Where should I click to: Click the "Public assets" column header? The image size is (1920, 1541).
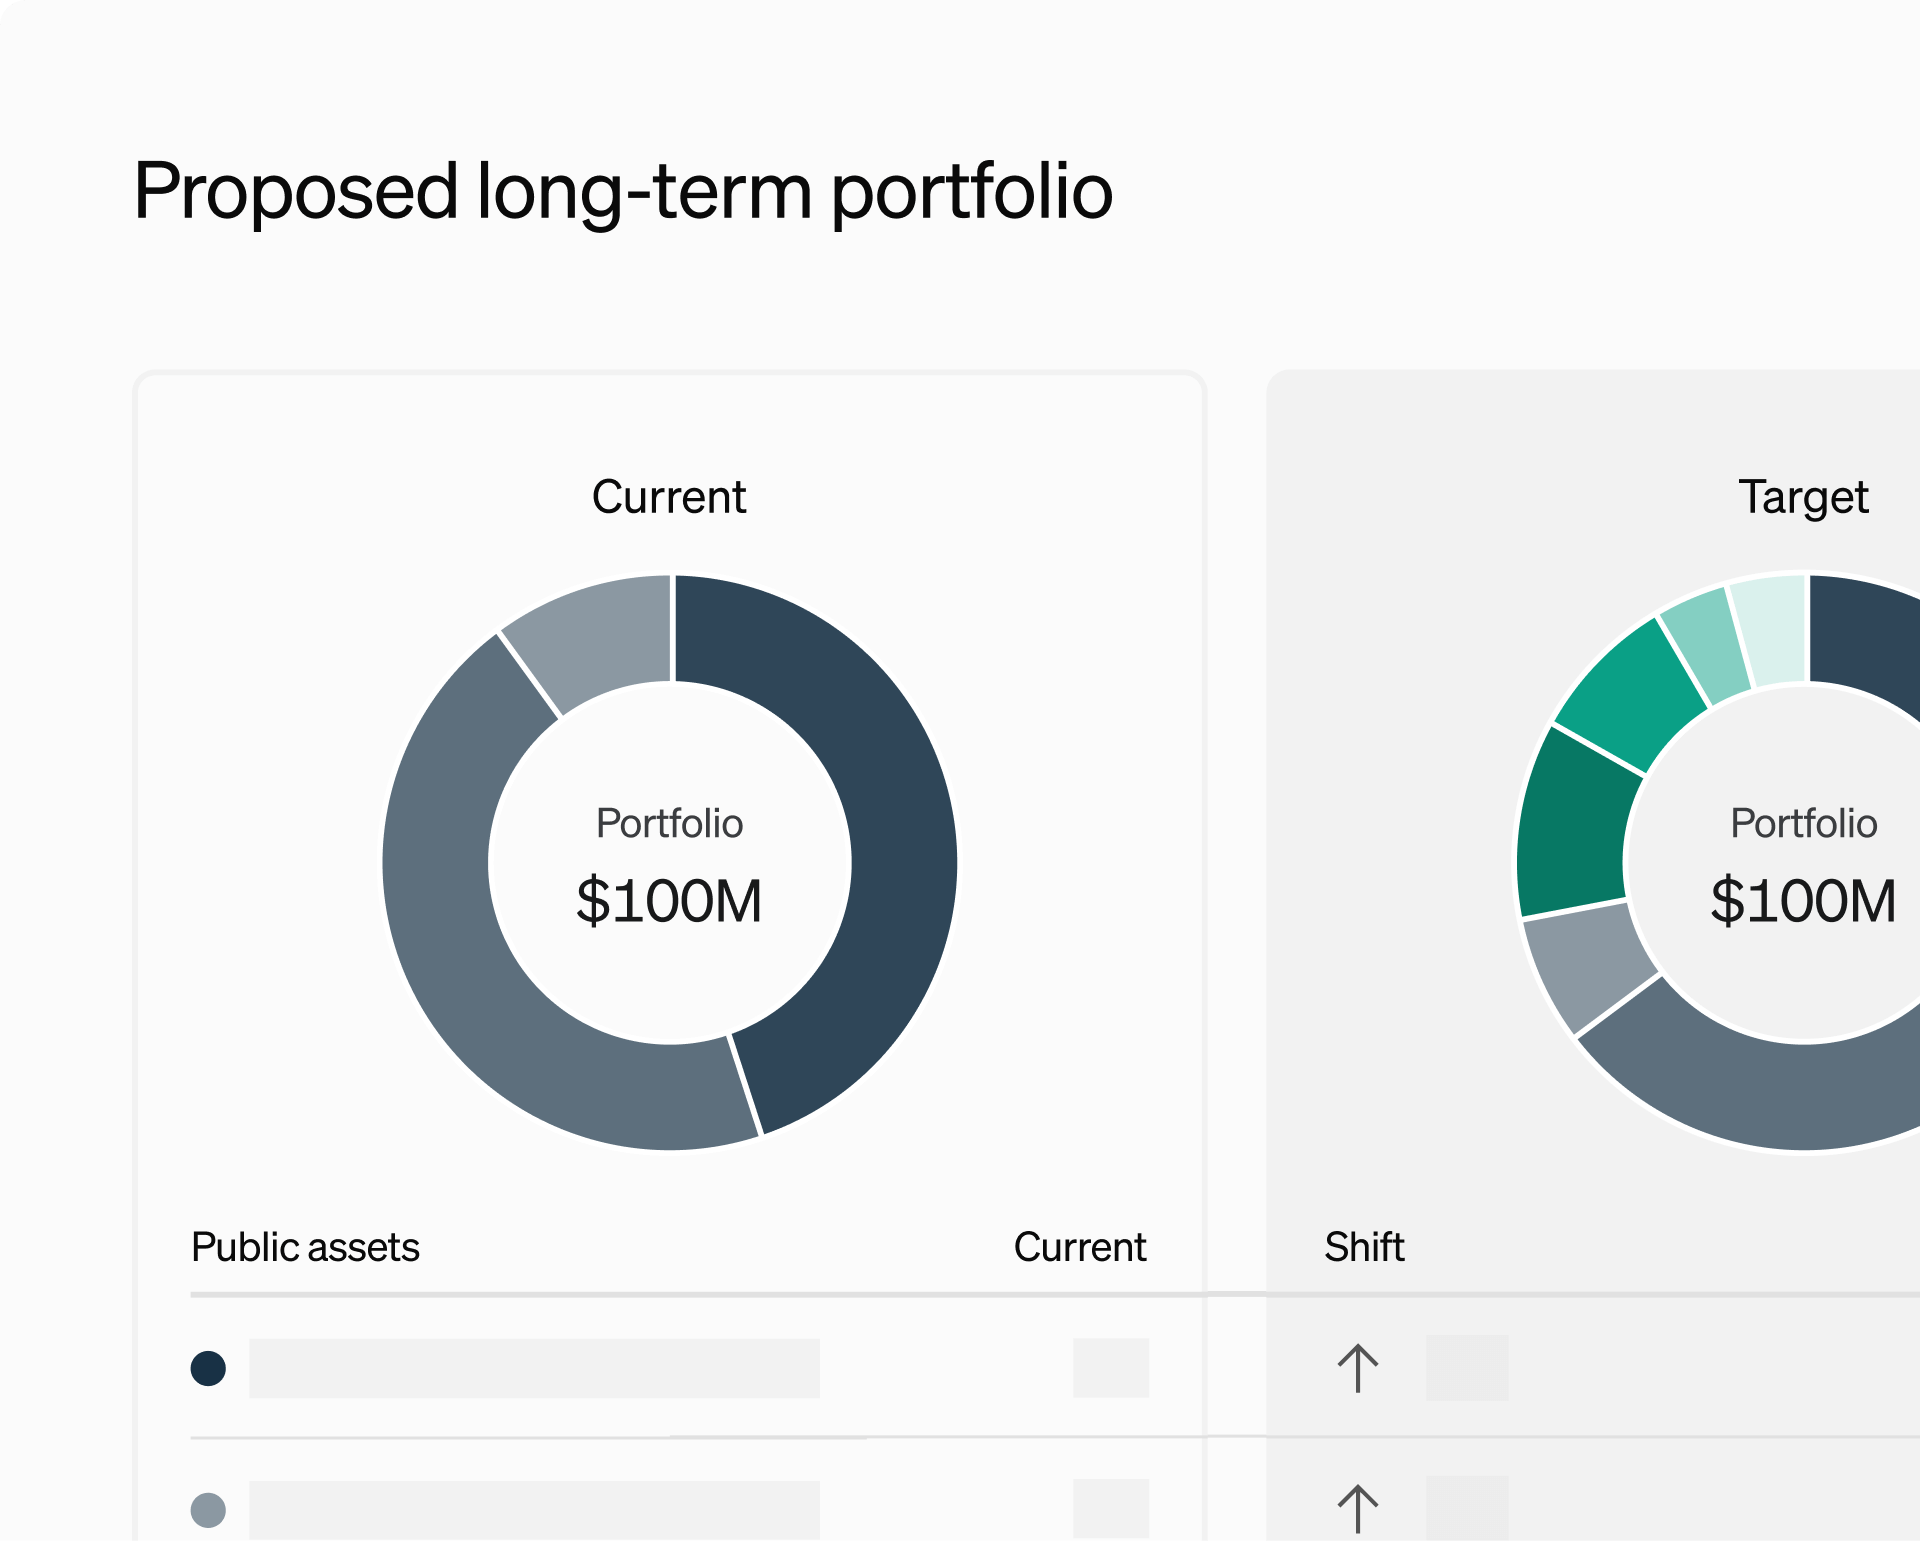pyautogui.click(x=305, y=1247)
